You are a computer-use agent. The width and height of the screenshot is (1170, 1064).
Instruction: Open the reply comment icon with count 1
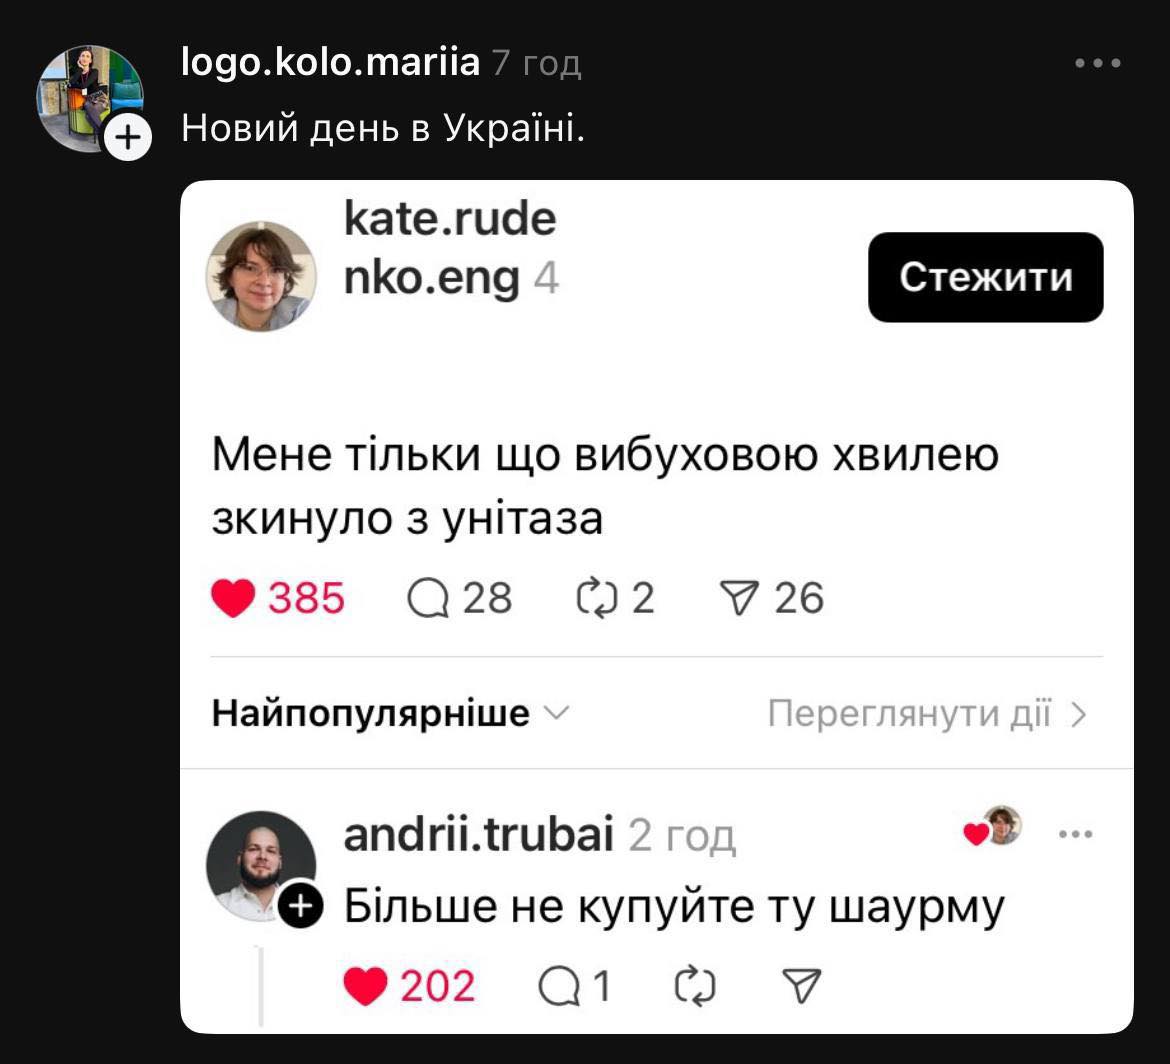click(x=560, y=987)
